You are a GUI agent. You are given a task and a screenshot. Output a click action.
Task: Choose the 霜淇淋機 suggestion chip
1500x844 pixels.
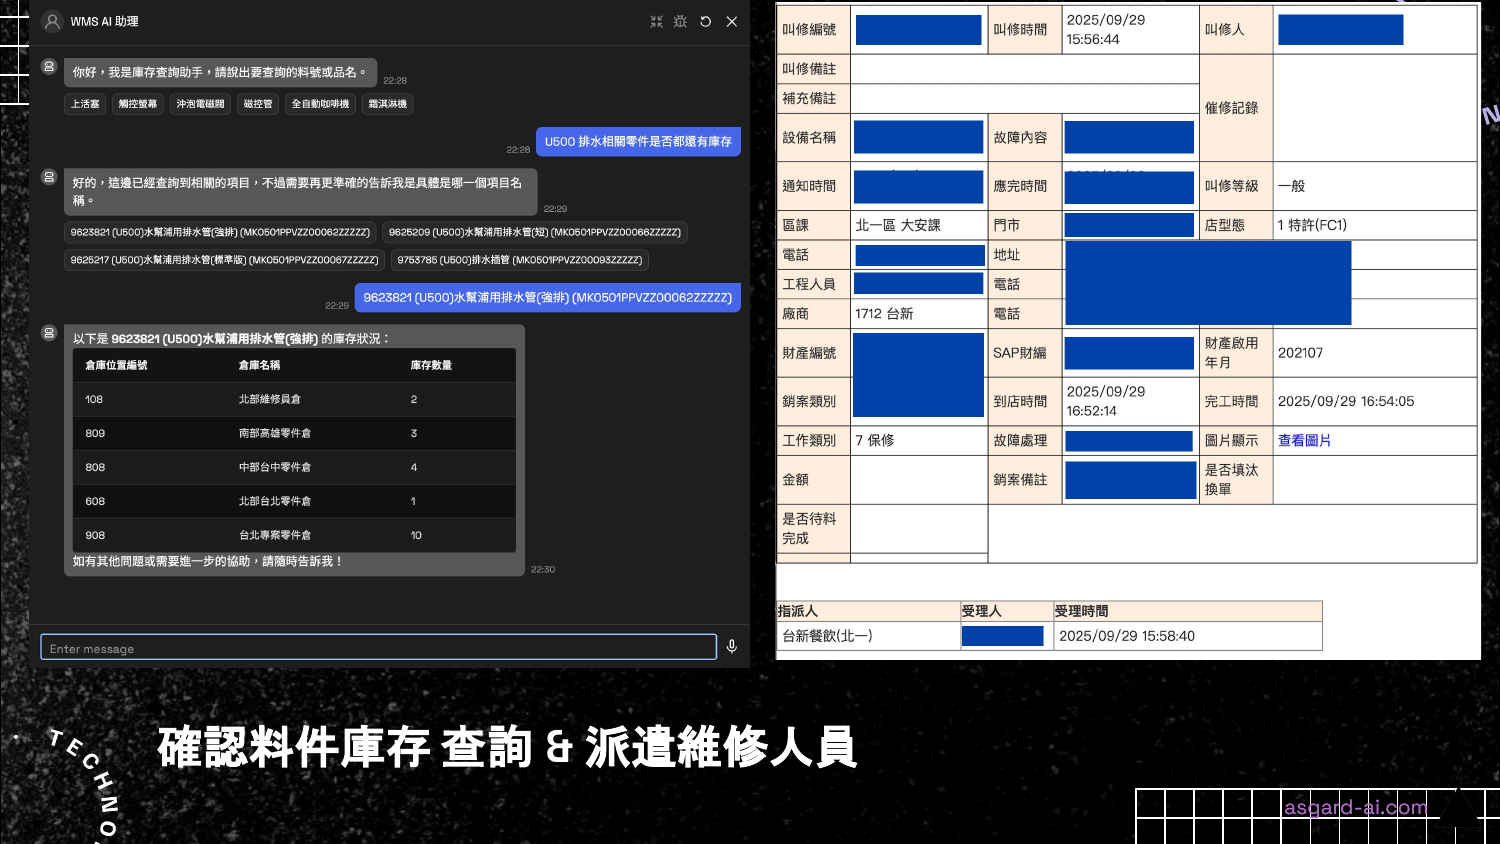tap(388, 104)
